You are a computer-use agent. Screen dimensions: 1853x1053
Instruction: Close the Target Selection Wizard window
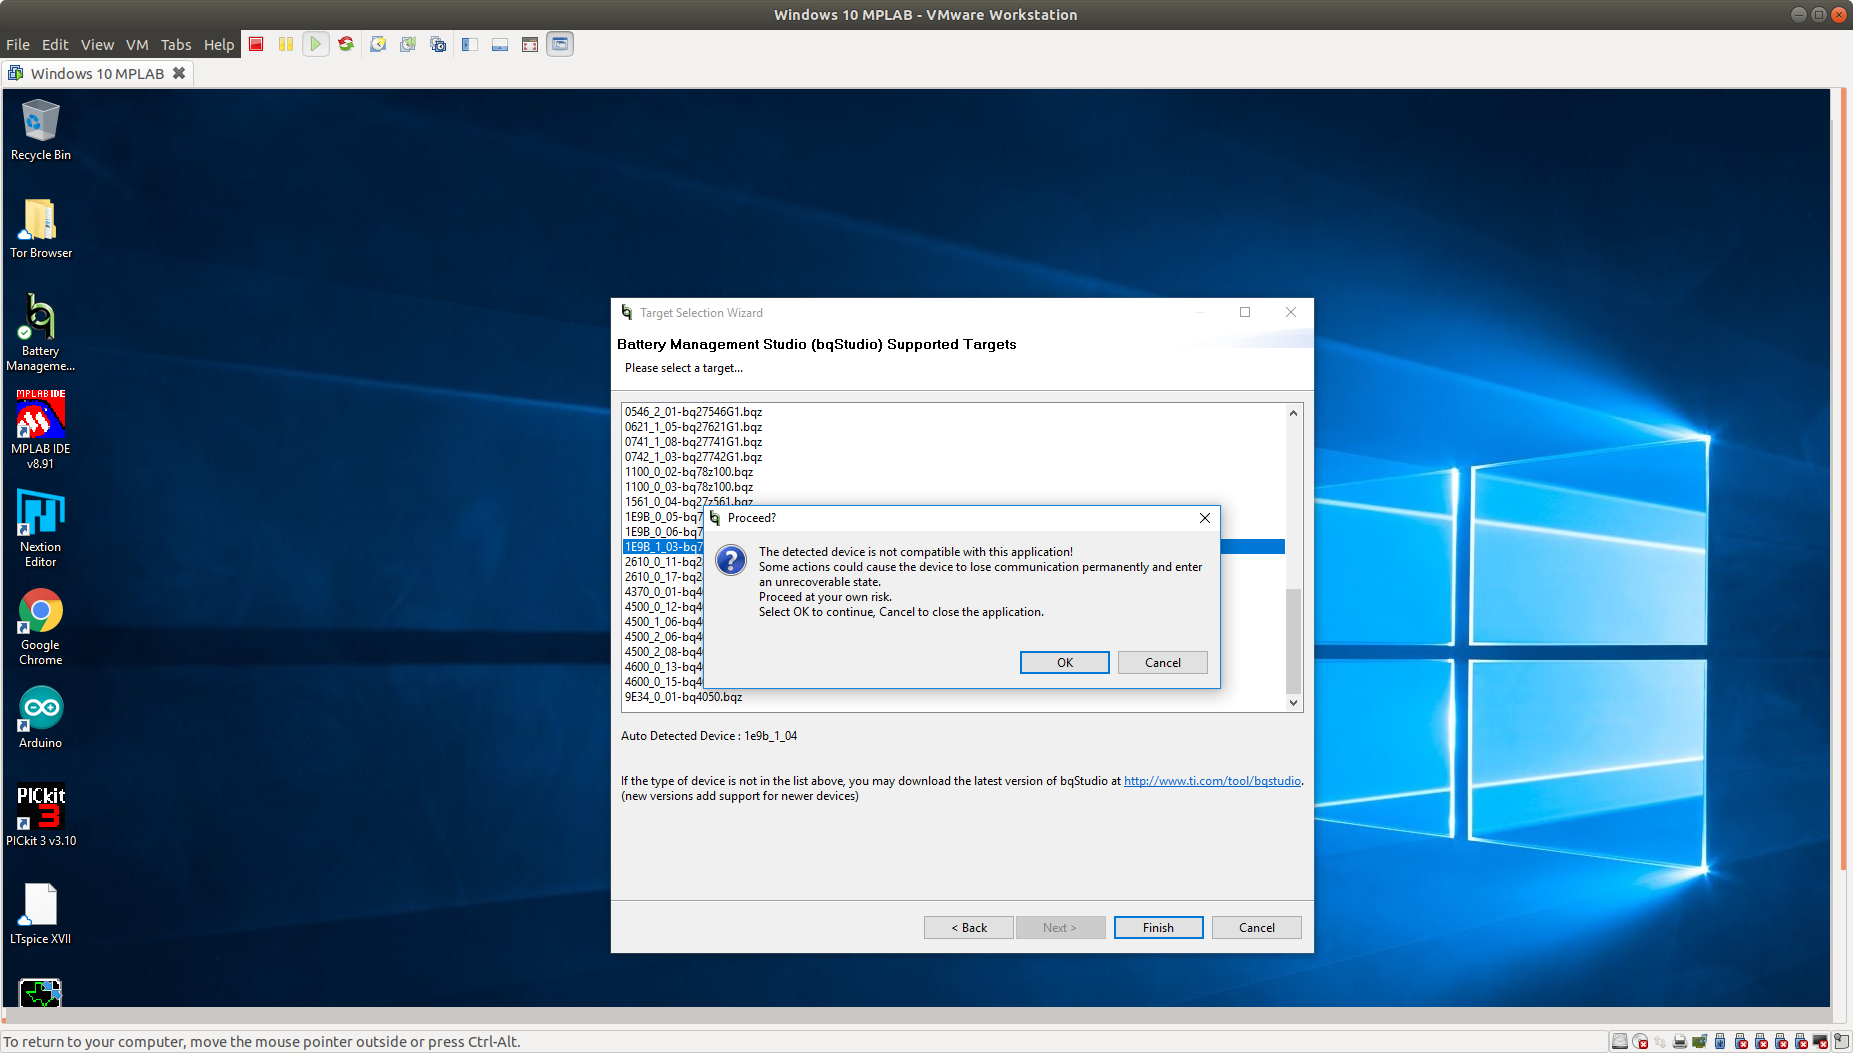pyautogui.click(x=1291, y=312)
